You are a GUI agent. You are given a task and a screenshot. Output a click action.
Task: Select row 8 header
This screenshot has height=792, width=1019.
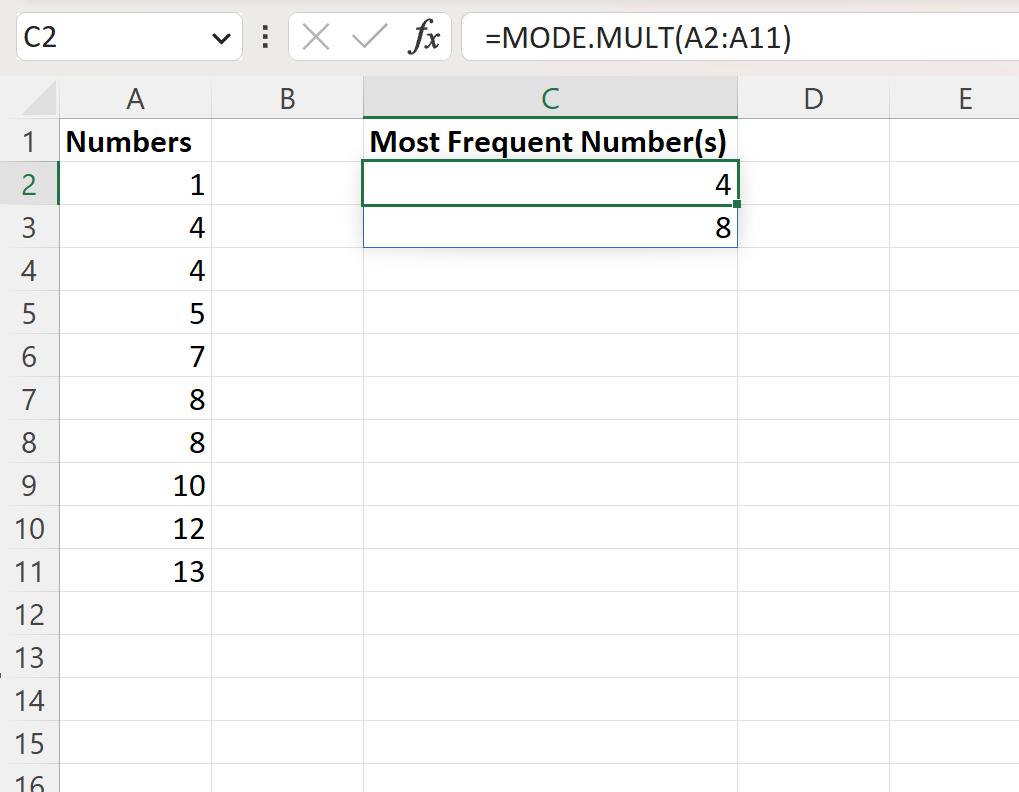point(29,442)
